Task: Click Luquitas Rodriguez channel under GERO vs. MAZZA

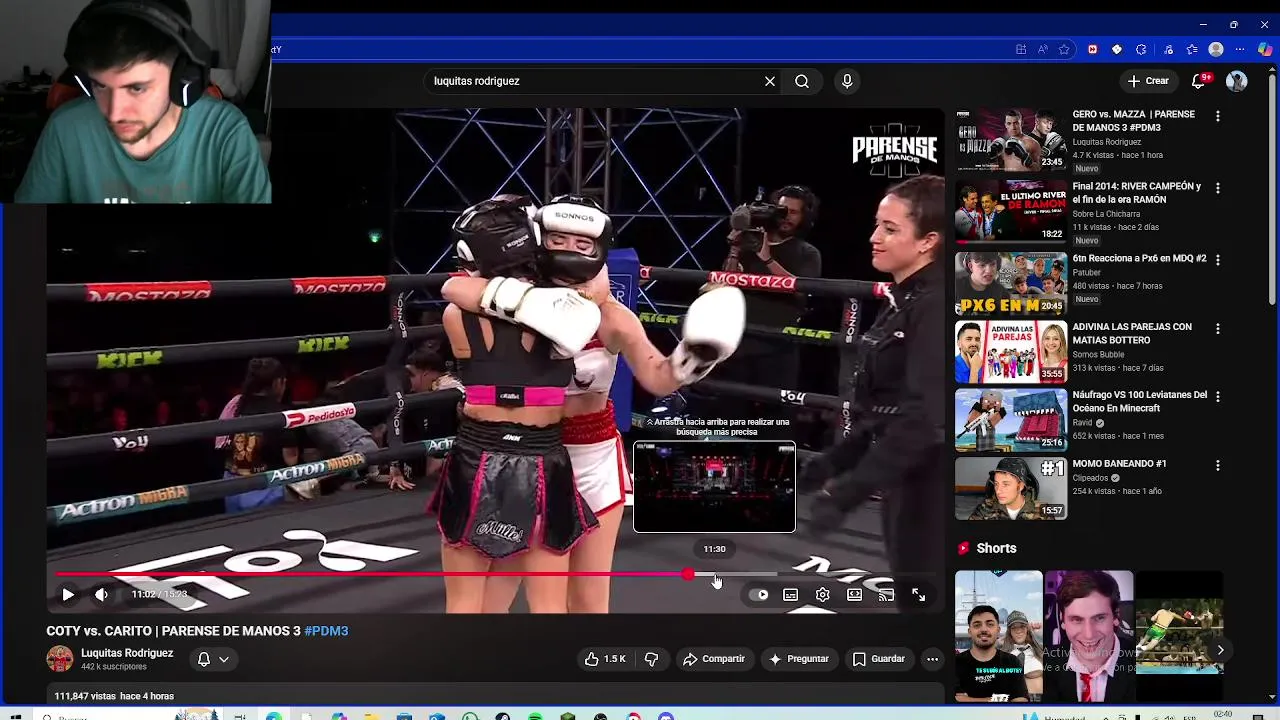Action: pyautogui.click(x=1106, y=142)
